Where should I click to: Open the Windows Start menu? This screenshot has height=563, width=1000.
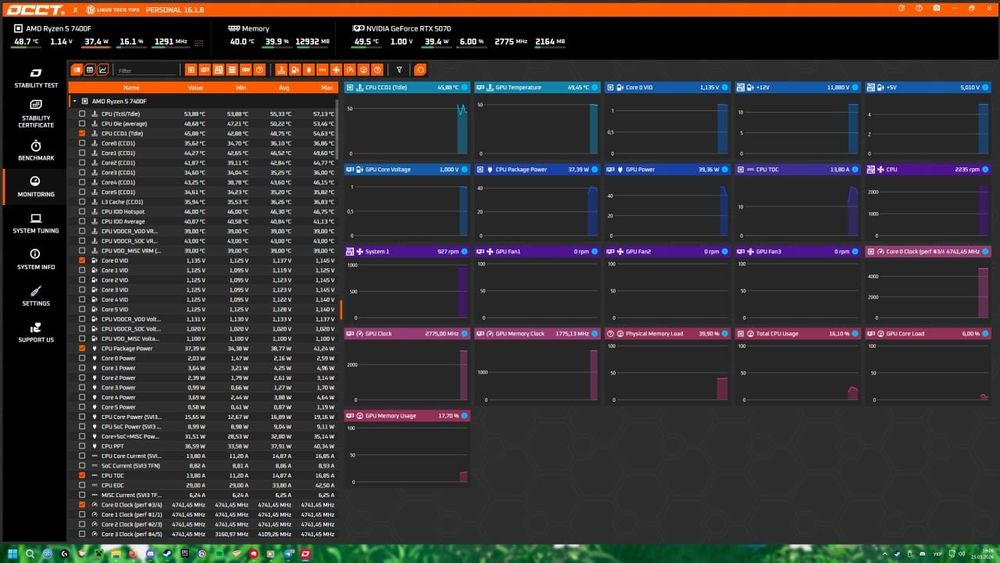point(11,553)
